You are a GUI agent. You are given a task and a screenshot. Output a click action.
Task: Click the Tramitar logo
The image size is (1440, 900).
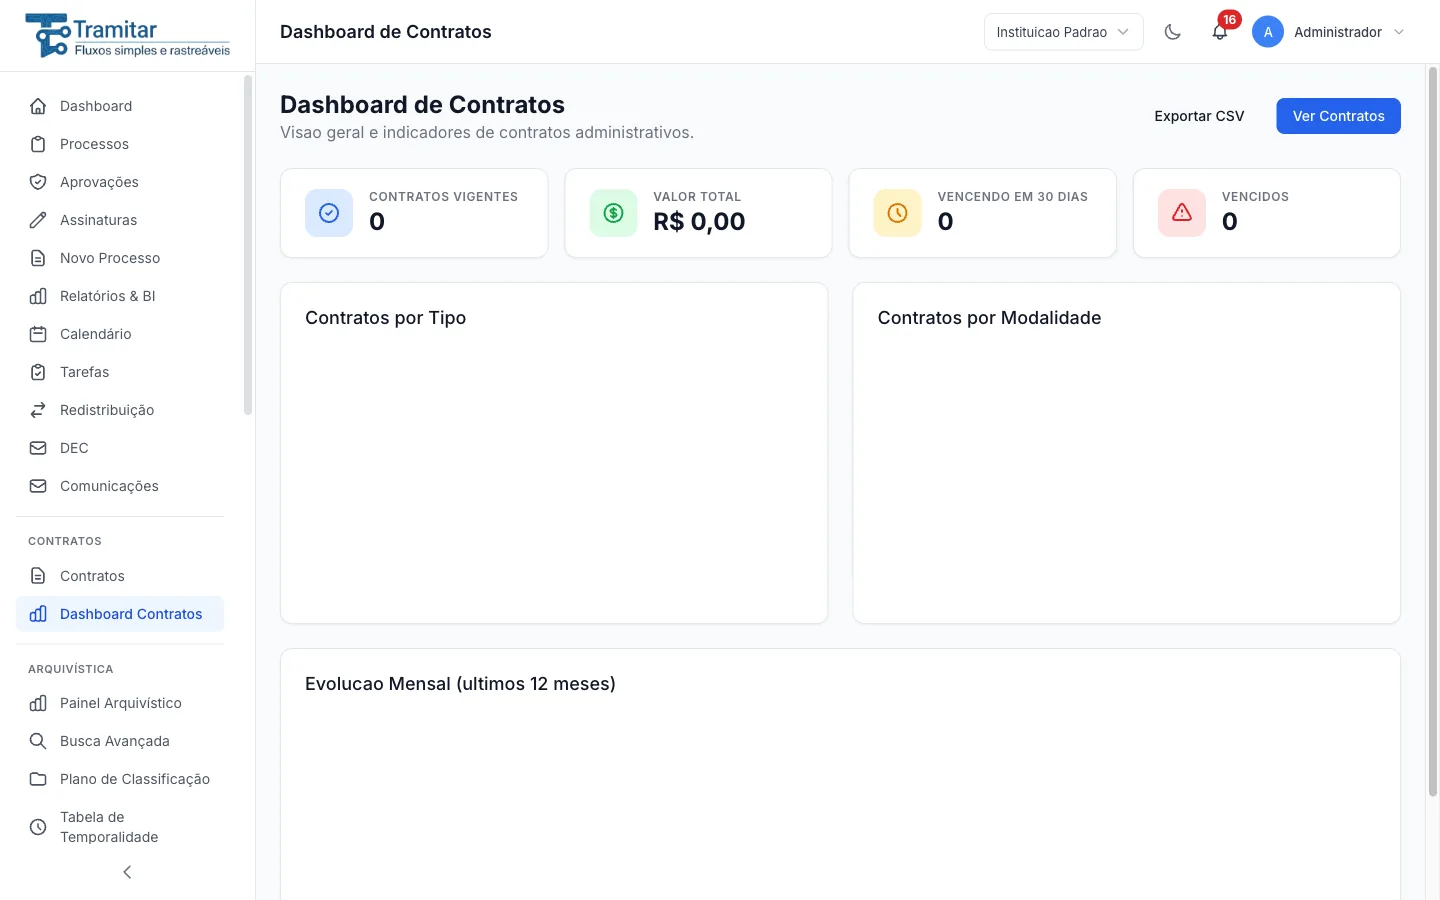pos(128,35)
